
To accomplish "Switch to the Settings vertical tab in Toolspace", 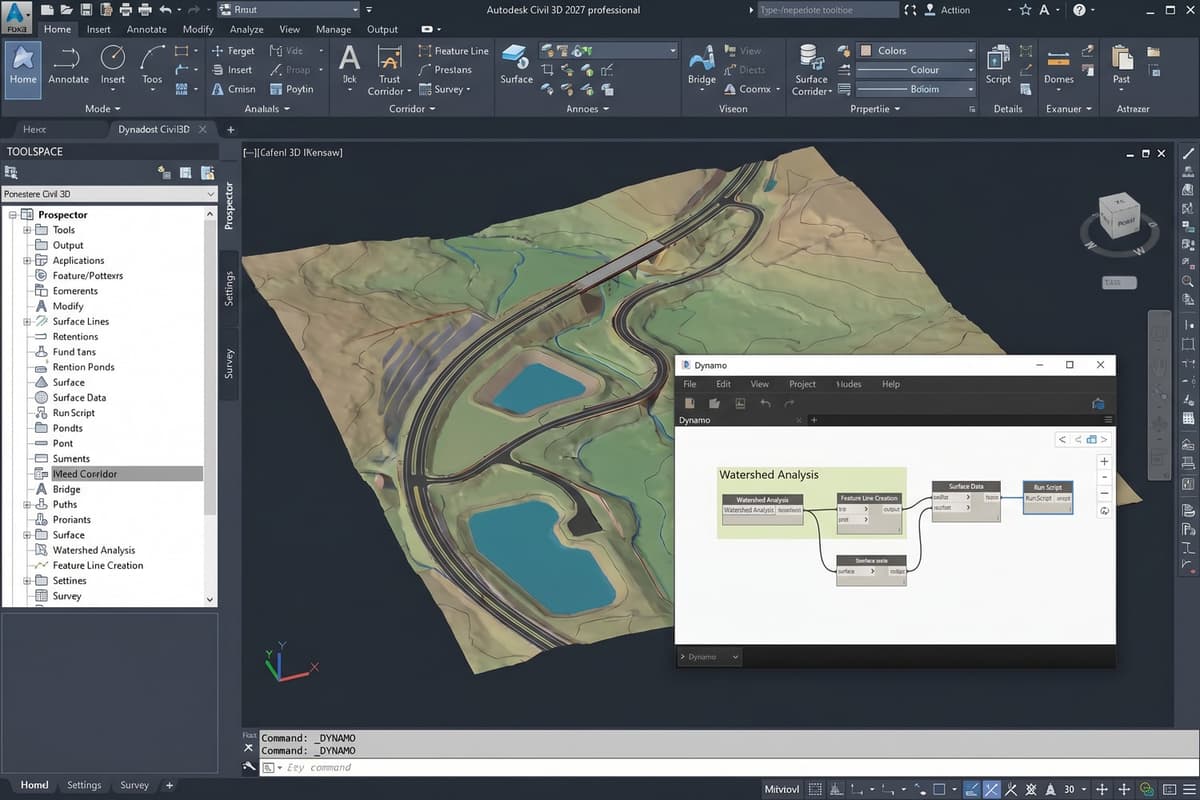I will (x=229, y=288).
